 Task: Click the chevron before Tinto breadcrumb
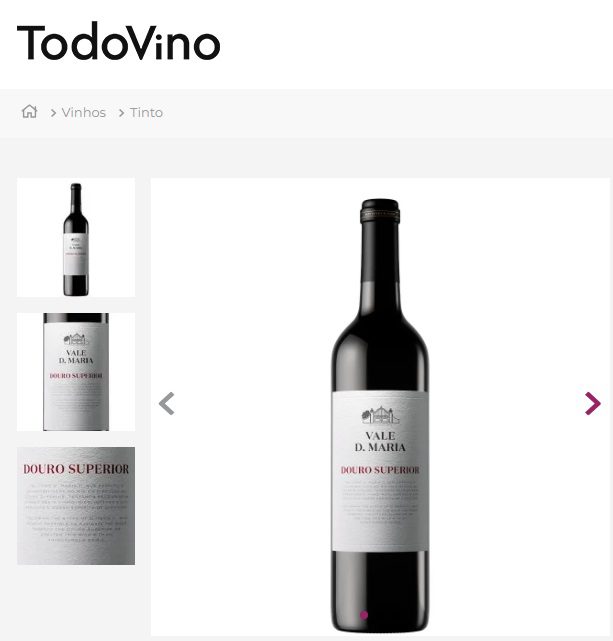pos(121,113)
